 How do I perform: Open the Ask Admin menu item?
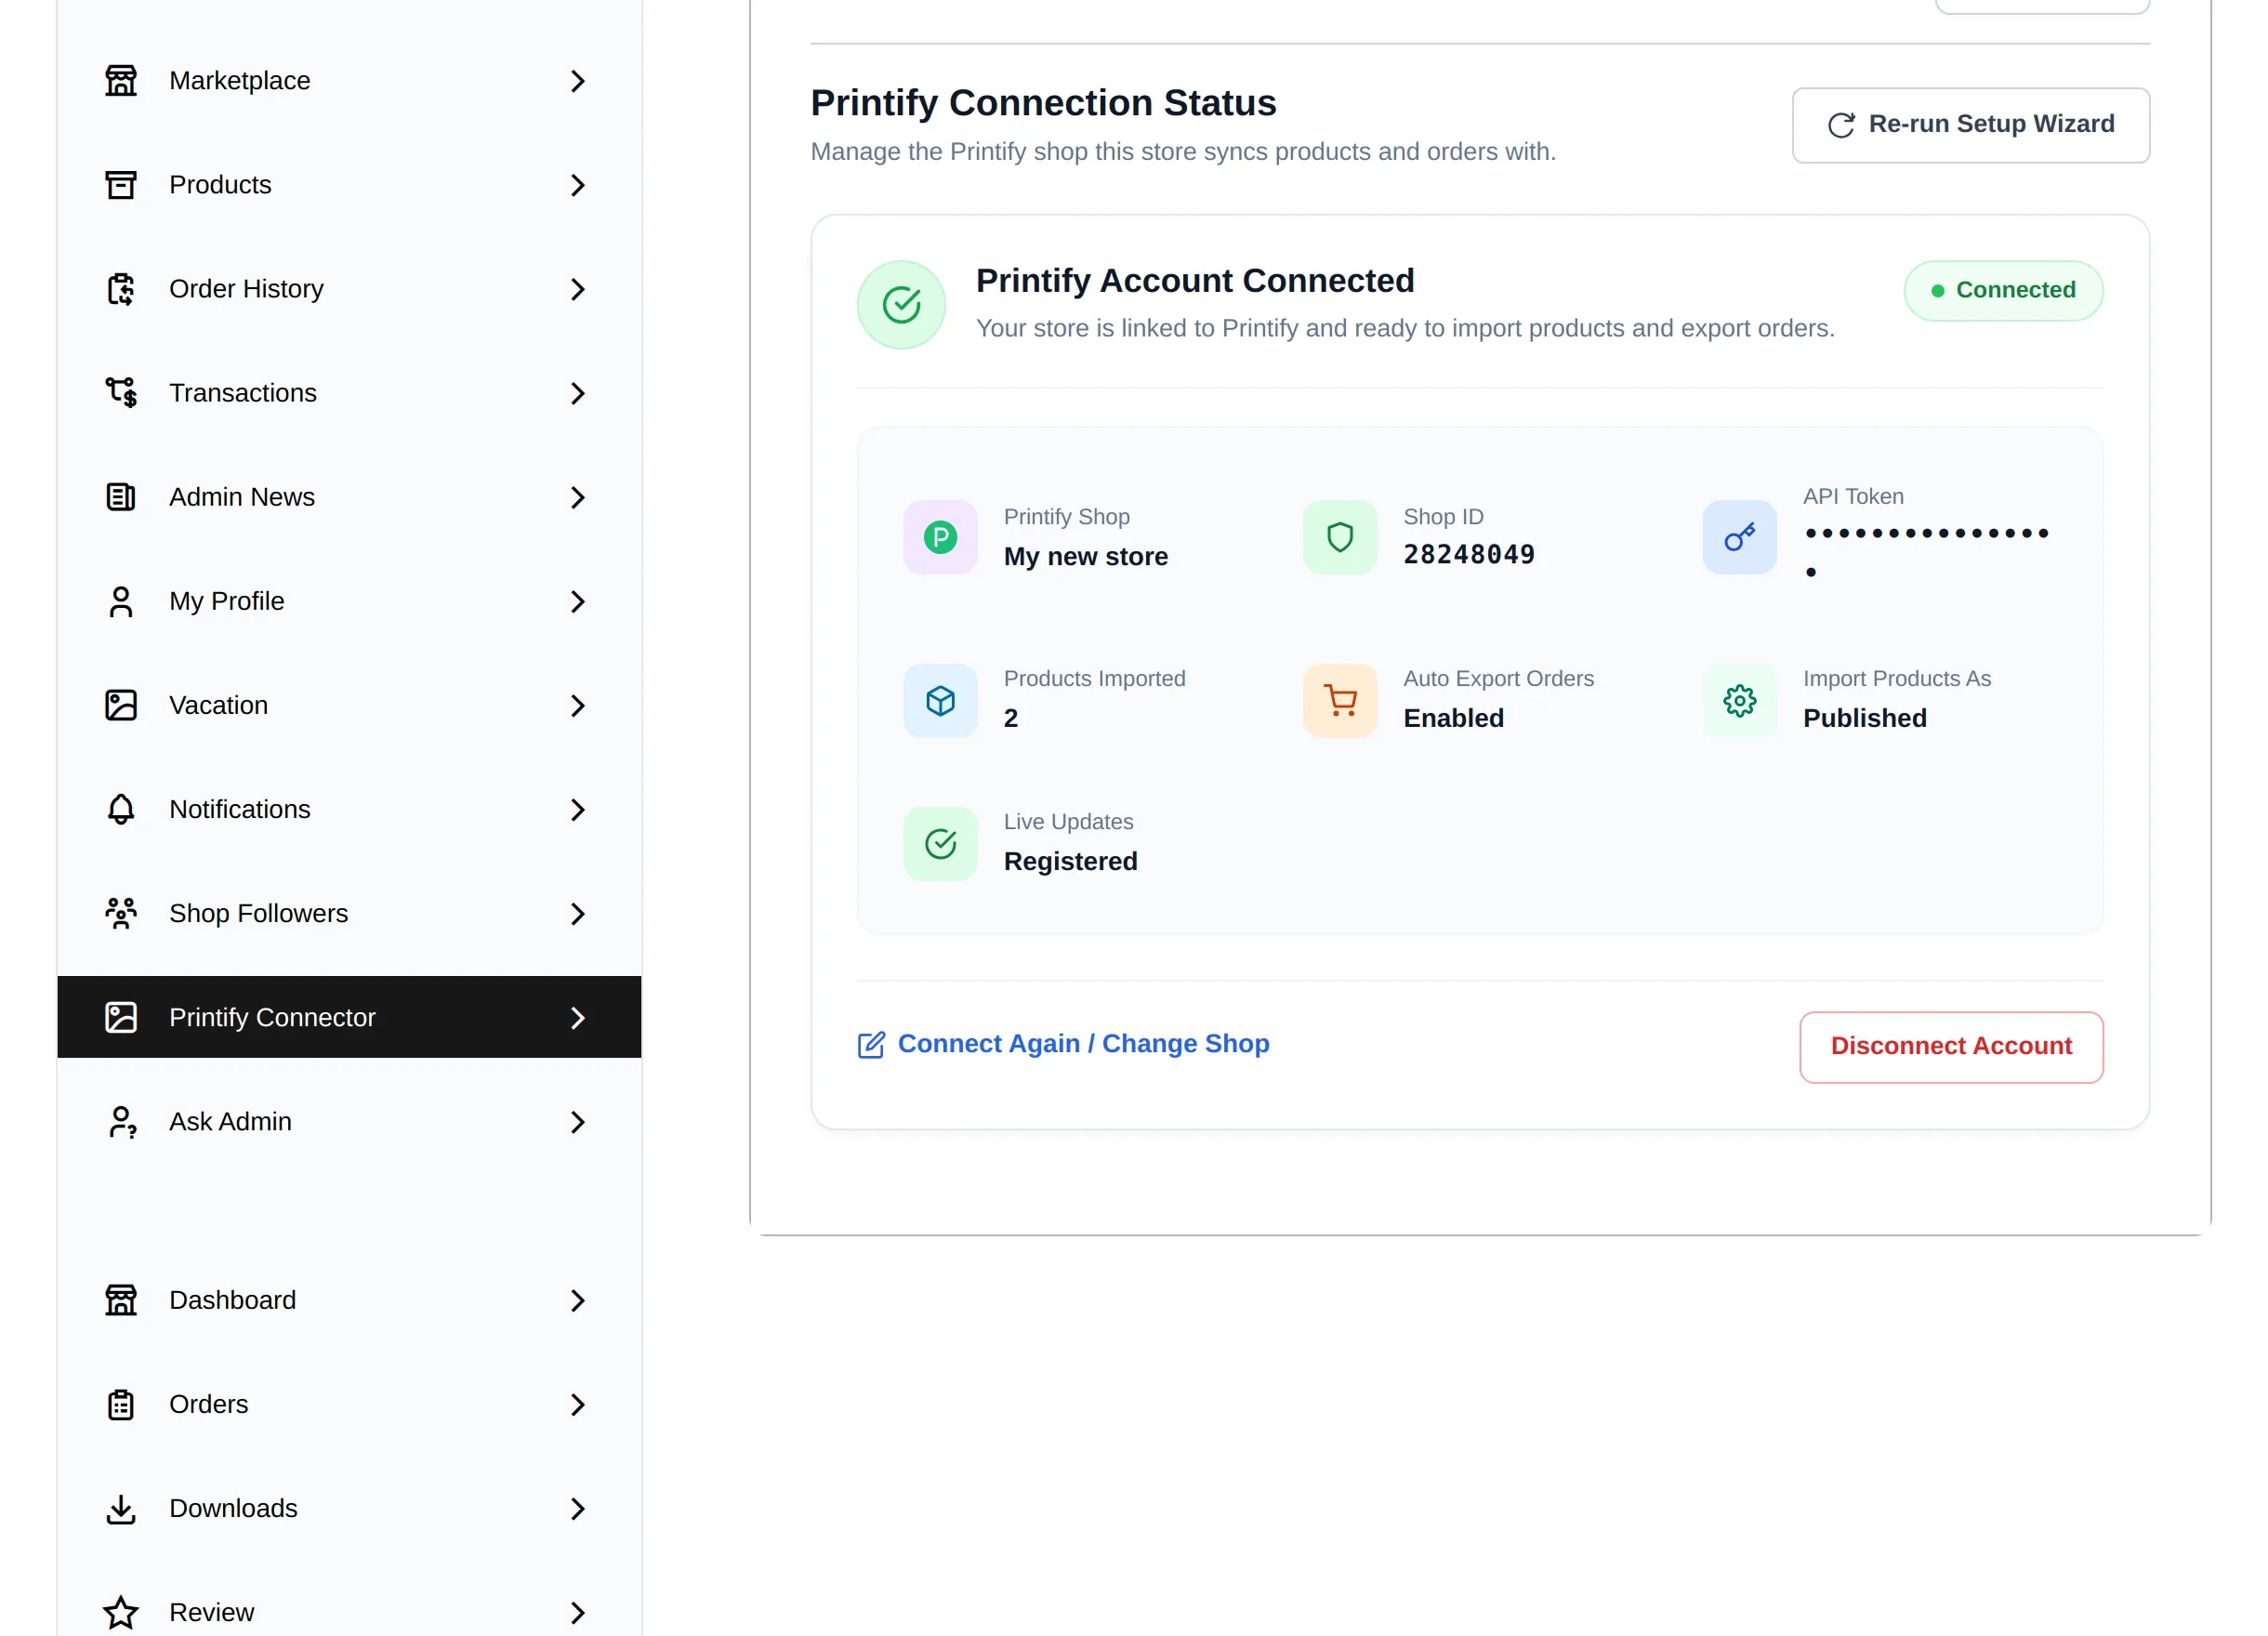click(349, 1121)
